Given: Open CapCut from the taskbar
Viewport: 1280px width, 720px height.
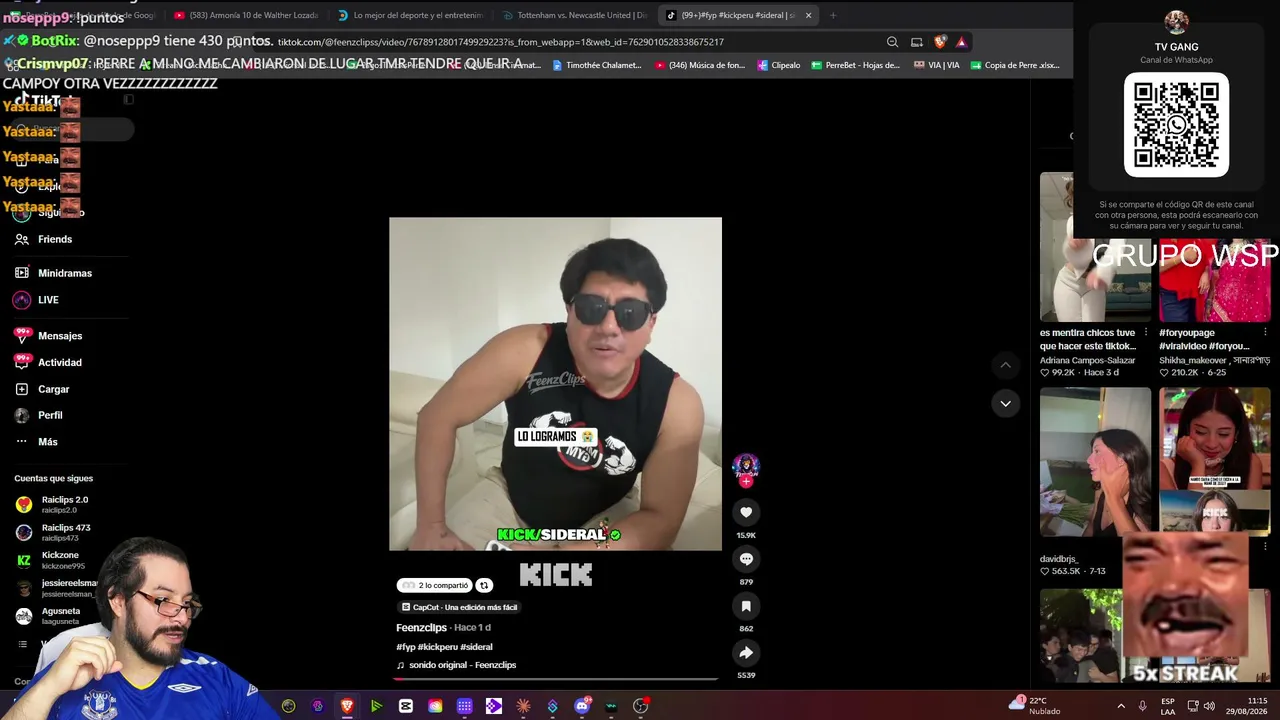Looking at the screenshot, I should (406, 706).
